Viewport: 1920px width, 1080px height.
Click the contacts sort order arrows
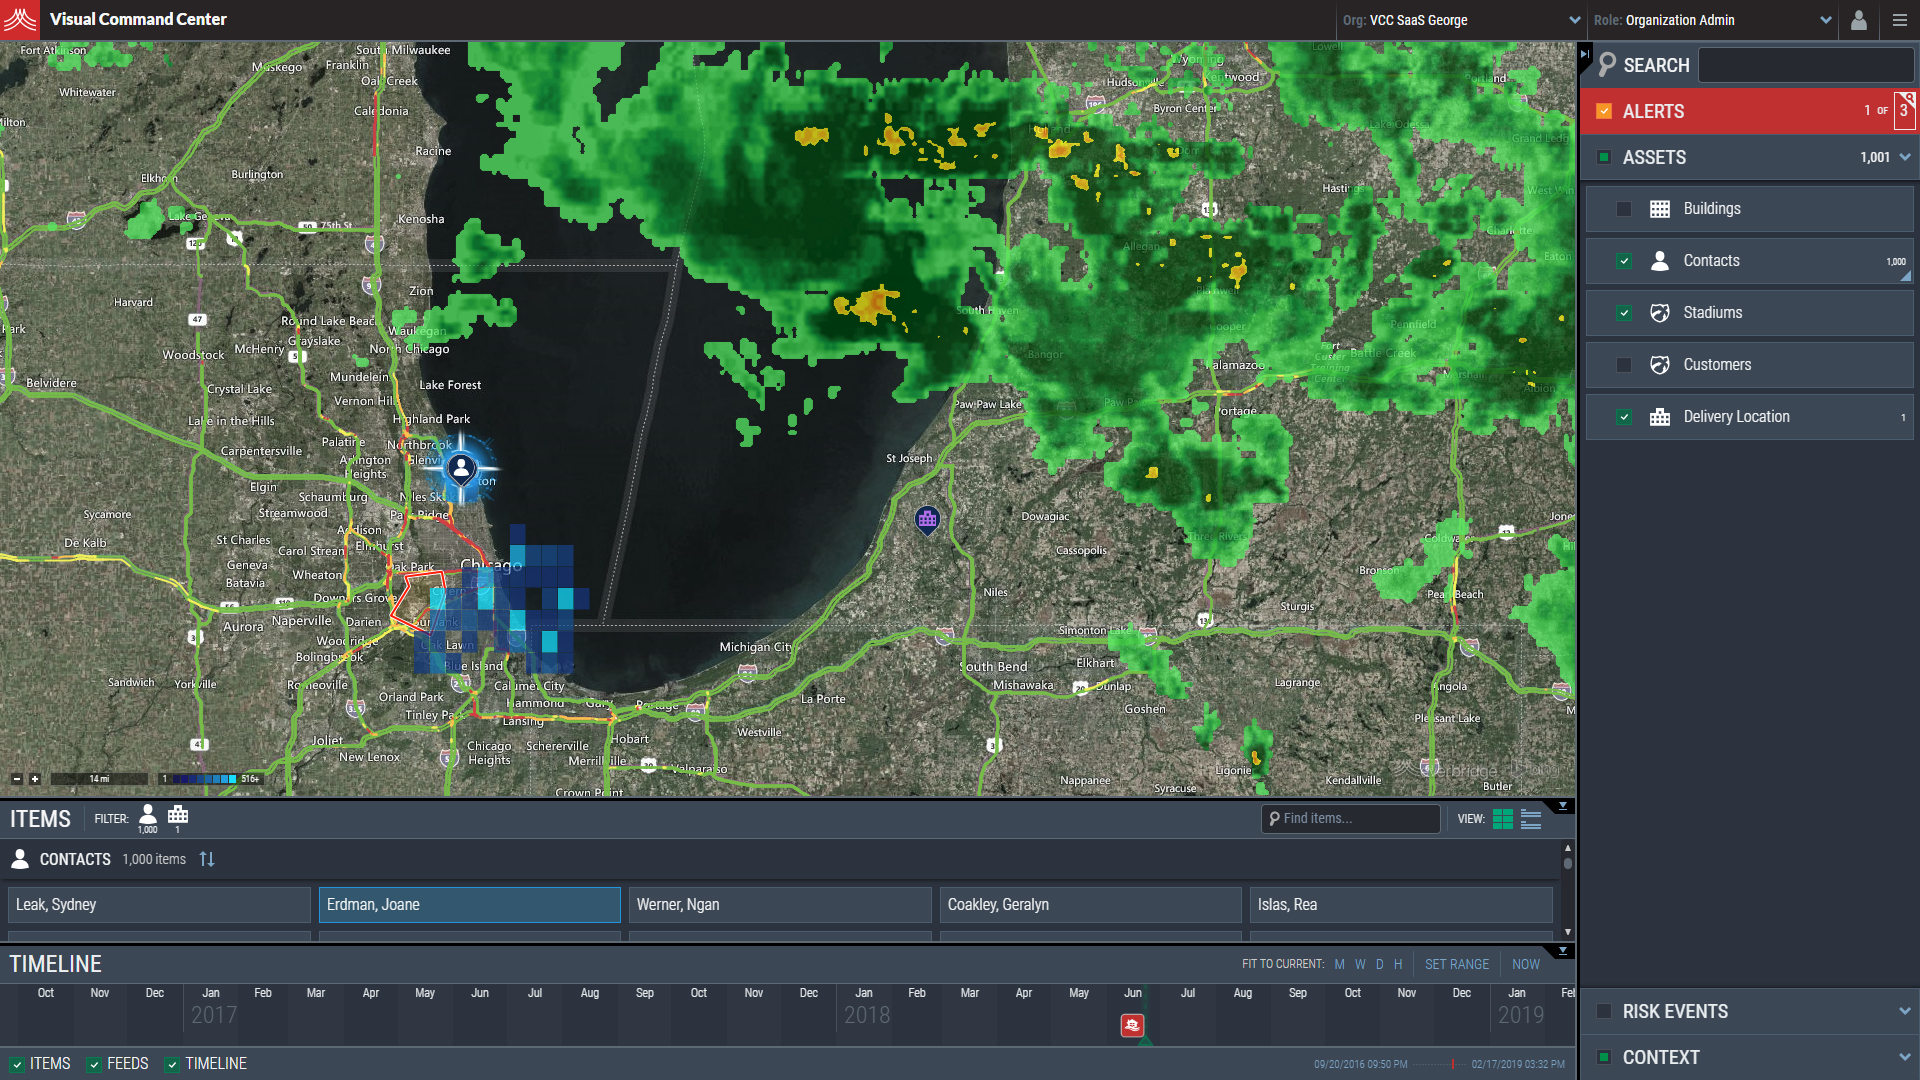(207, 859)
